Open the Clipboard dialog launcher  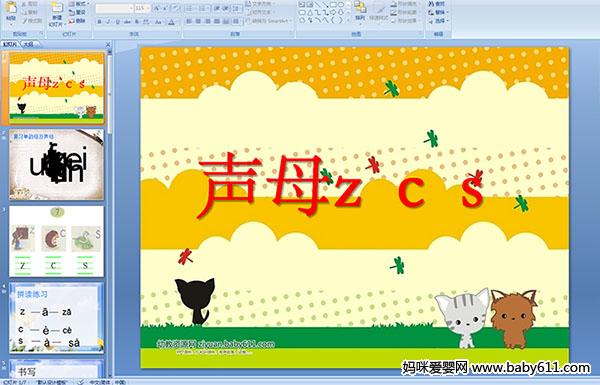(41, 34)
